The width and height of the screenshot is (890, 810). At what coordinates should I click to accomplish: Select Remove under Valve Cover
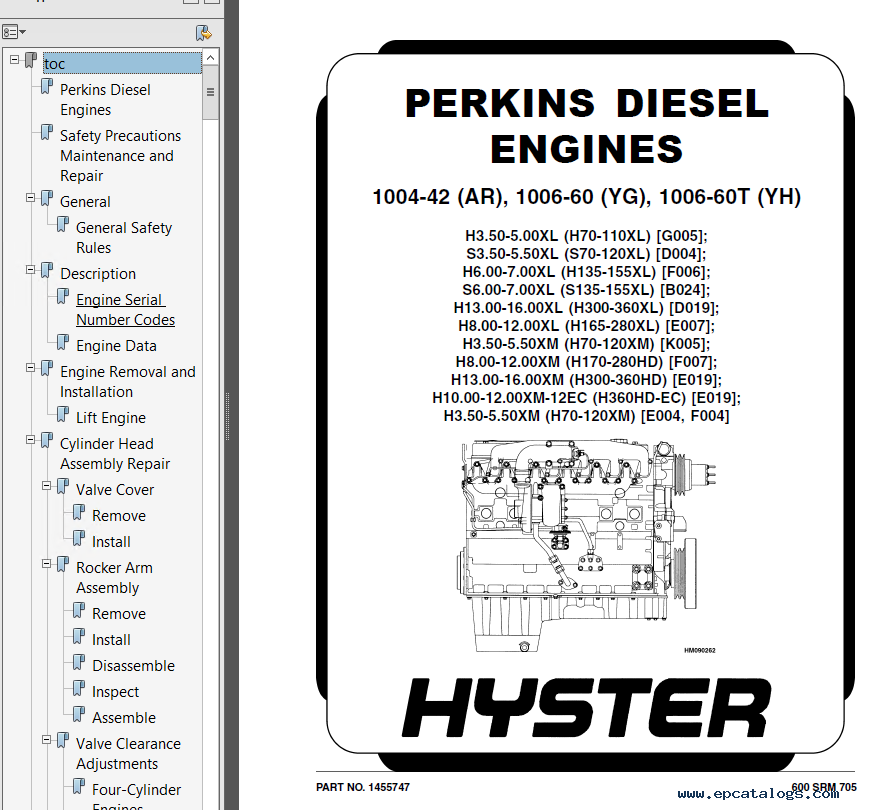click(119, 515)
